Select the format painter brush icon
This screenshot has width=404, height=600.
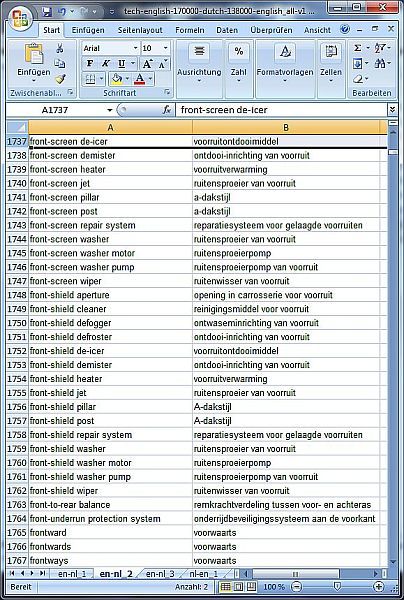pyautogui.click(x=60, y=79)
